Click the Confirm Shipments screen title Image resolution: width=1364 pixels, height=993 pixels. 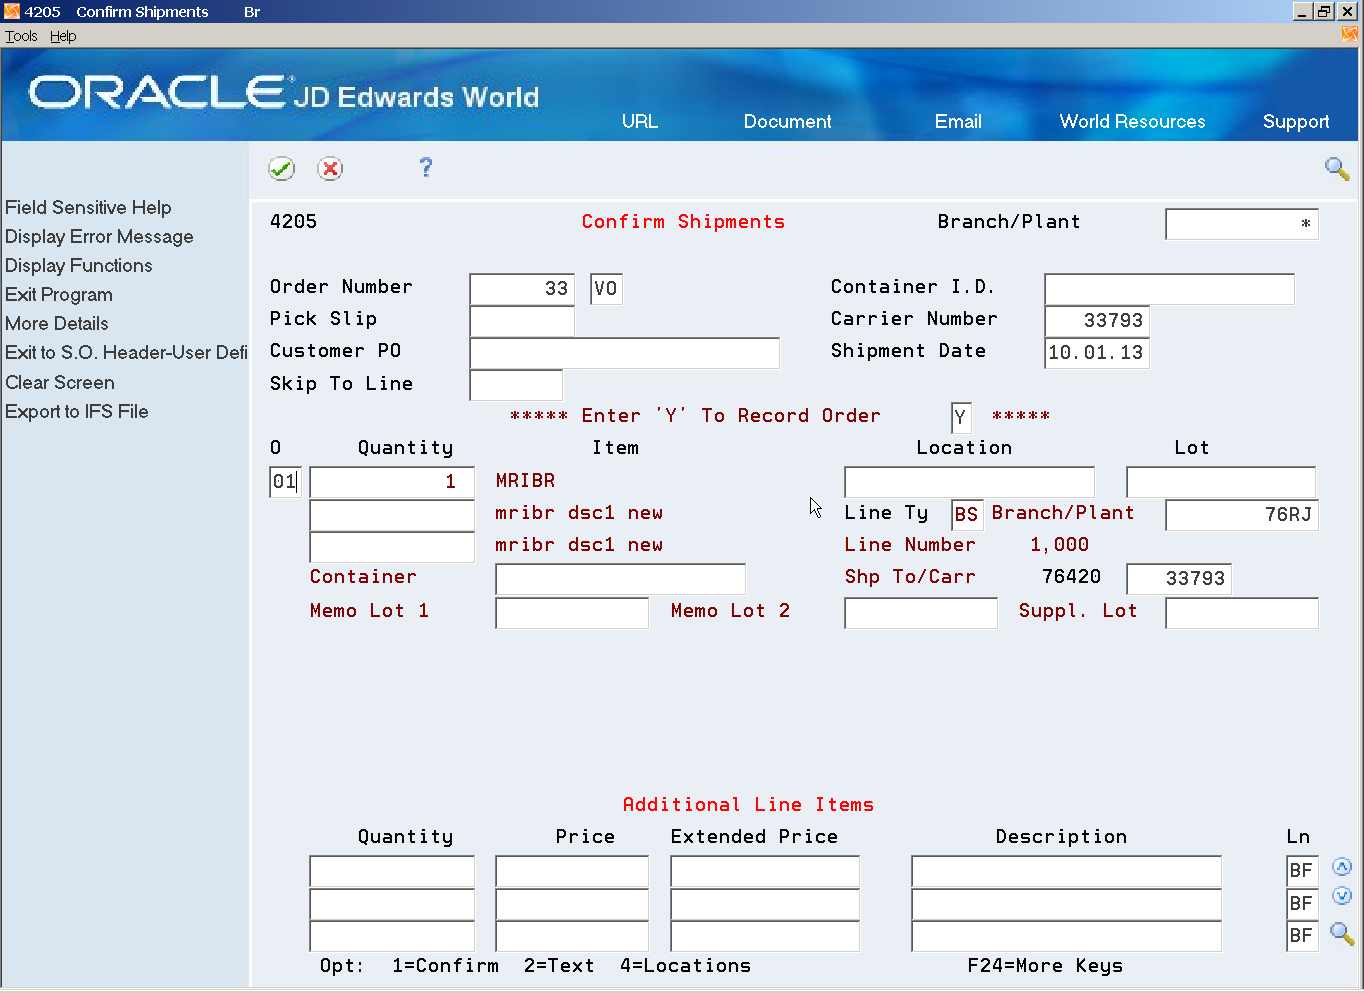pyautogui.click(x=683, y=222)
